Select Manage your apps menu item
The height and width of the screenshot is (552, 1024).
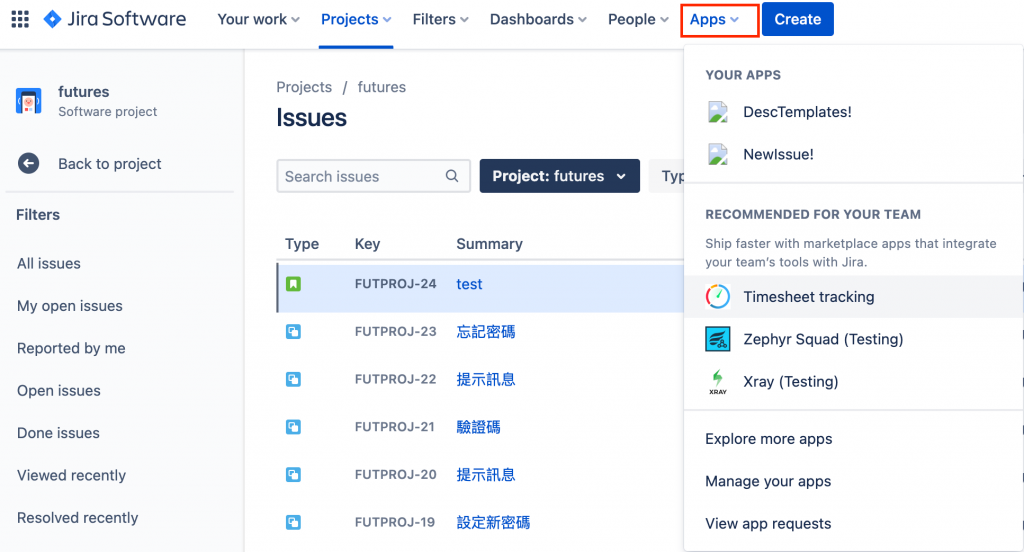(x=768, y=481)
